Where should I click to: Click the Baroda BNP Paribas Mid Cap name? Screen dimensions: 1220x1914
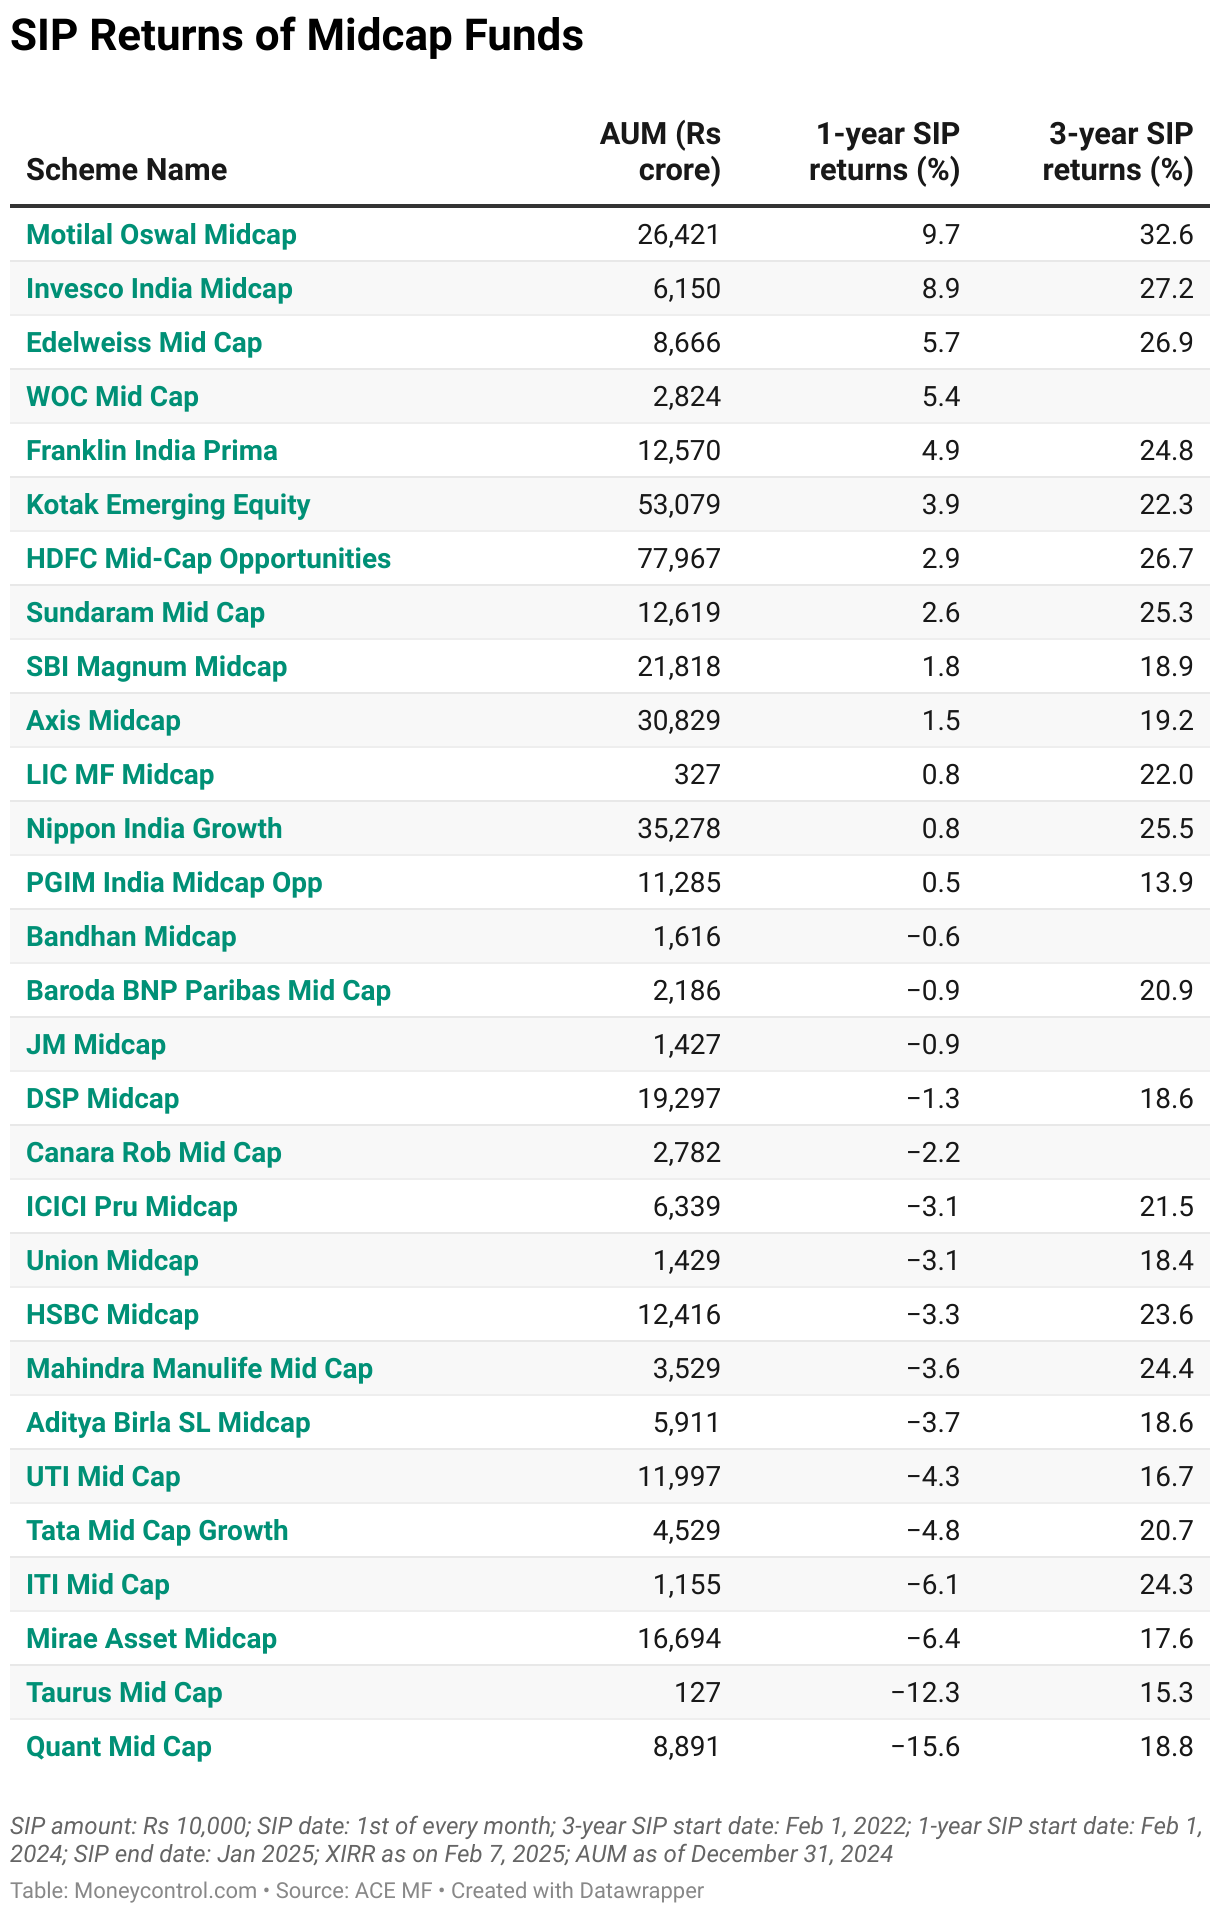(x=208, y=991)
